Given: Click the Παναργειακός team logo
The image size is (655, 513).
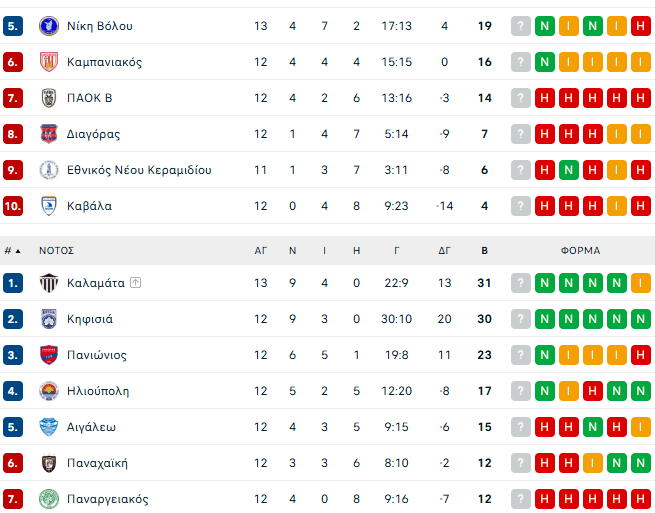Looking at the screenshot, I should (x=48, y=499).
